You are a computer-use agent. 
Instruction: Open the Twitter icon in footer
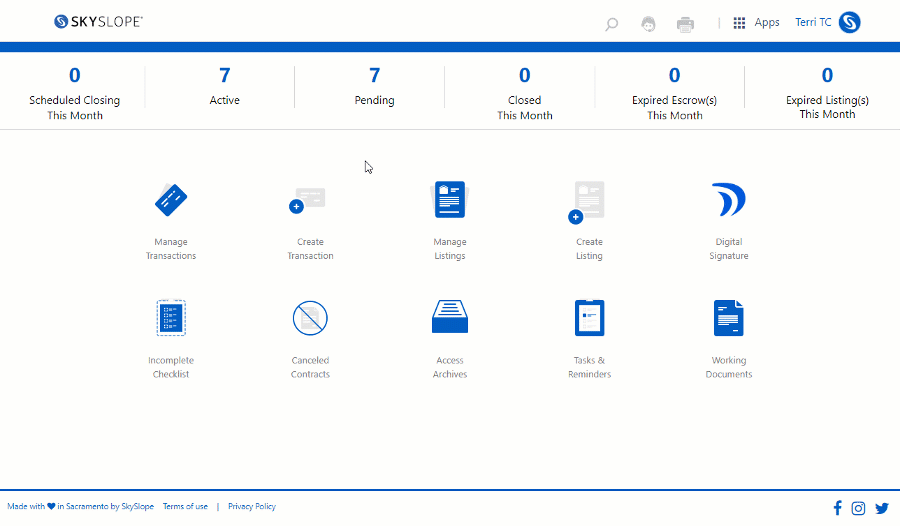click(x=882, y=508)
